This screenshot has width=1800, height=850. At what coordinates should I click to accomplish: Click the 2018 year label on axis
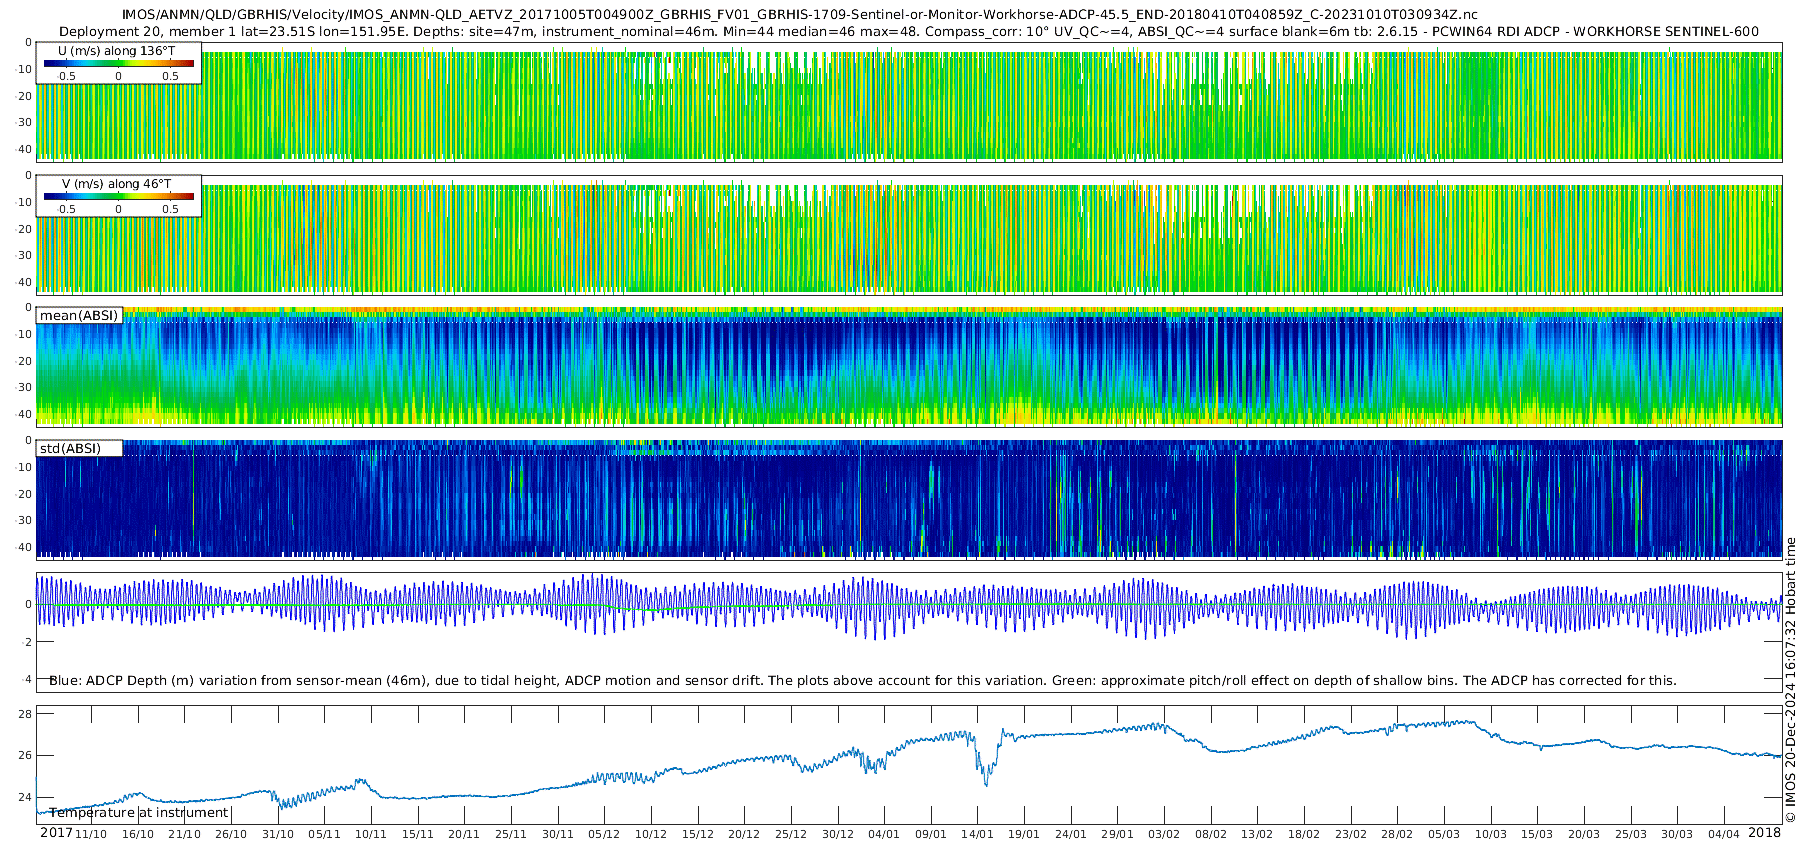pyautogui.click(x=1764, y=833)
